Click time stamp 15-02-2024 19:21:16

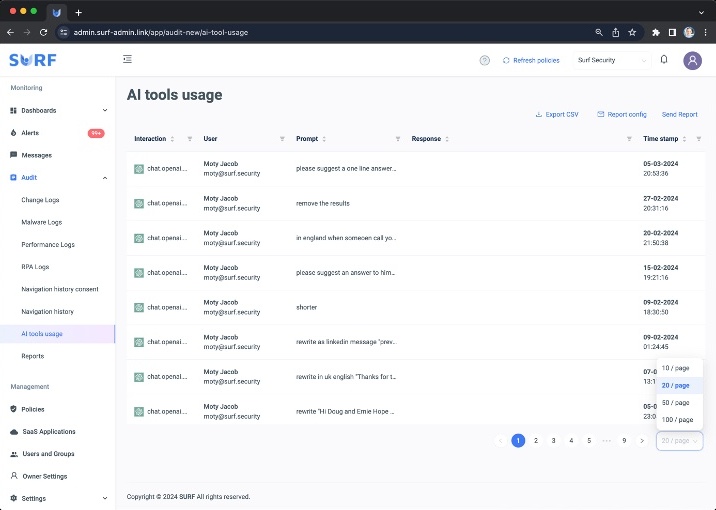[660, 273]
